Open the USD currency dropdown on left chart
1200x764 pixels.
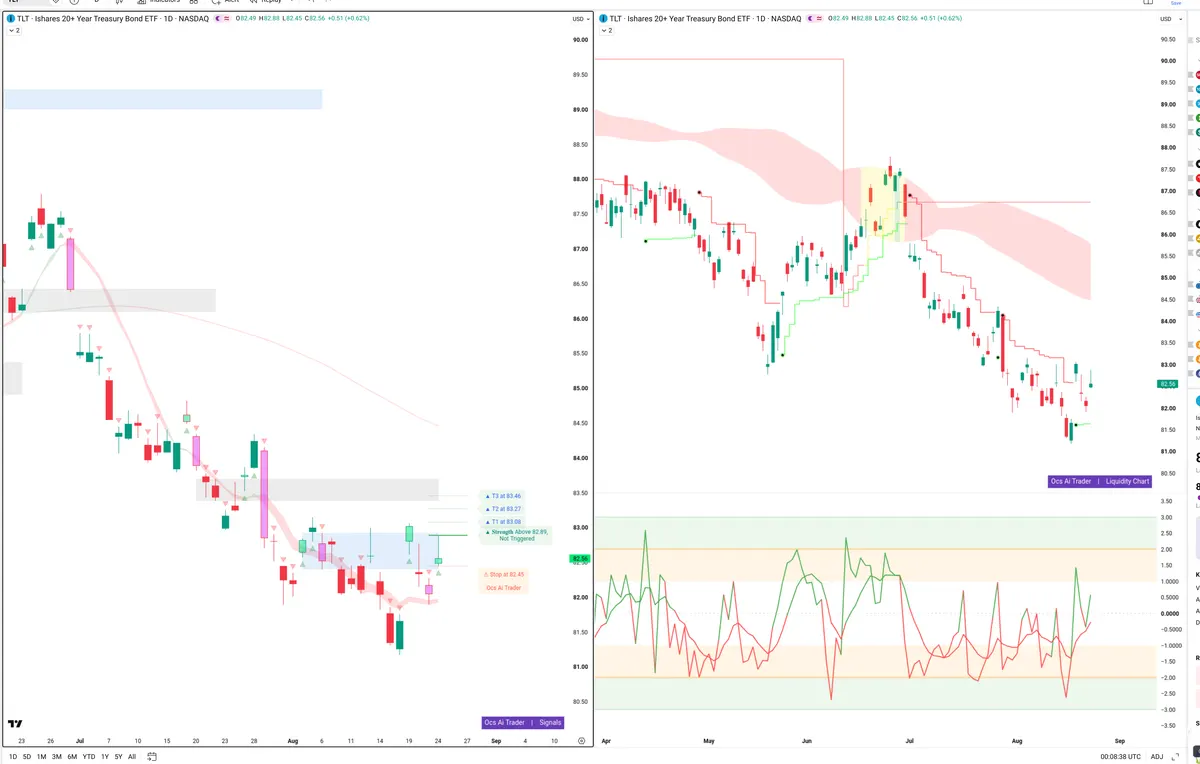point(579,19)
